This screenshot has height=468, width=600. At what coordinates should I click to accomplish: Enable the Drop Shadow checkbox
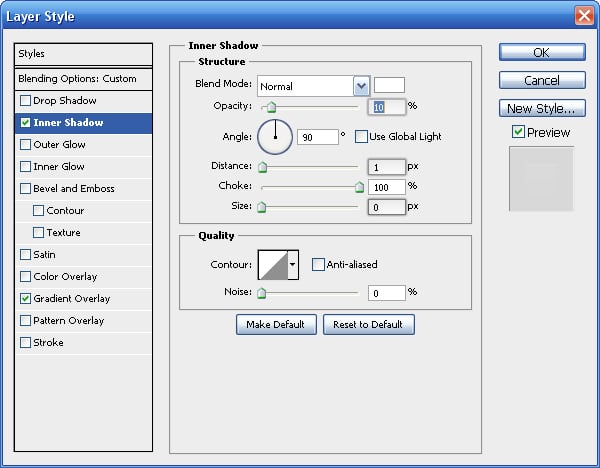(x=25, y=101)
